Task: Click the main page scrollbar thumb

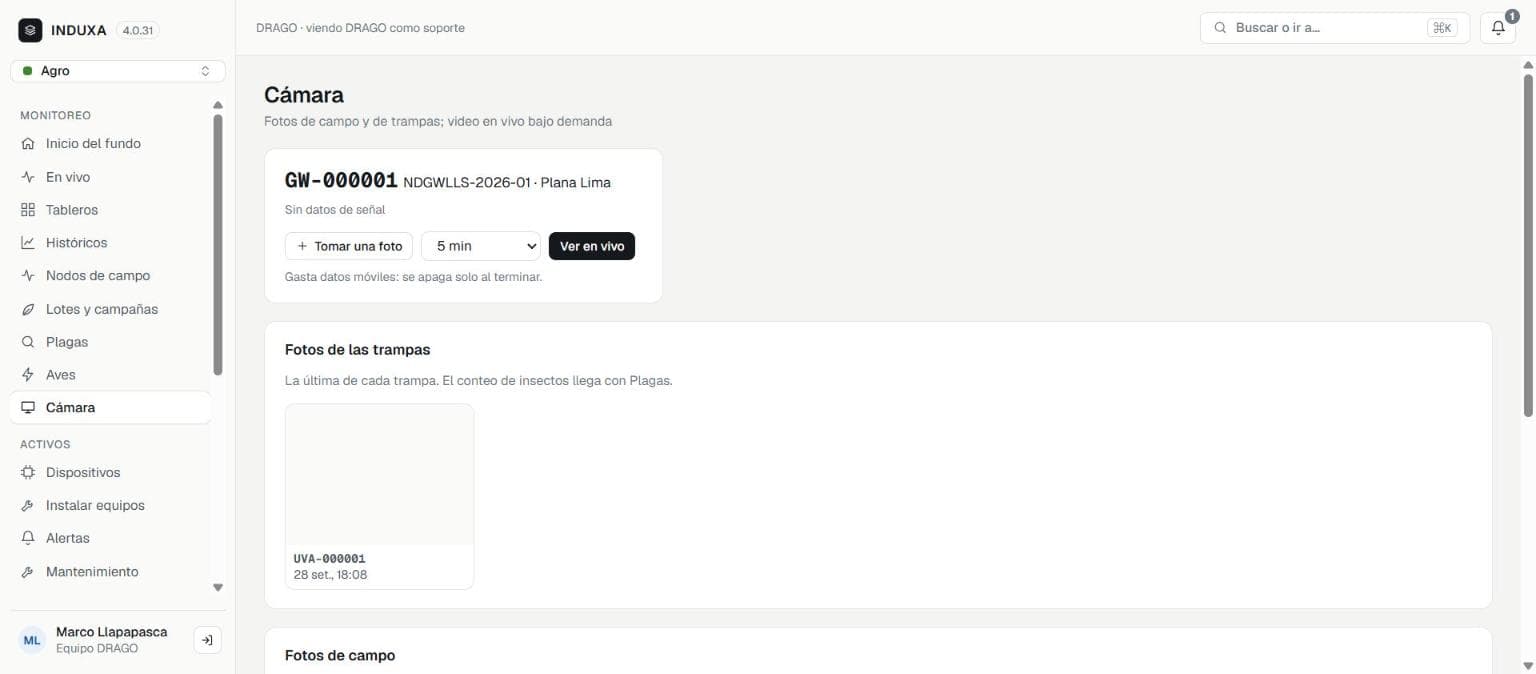Action: coord(1528,244)
